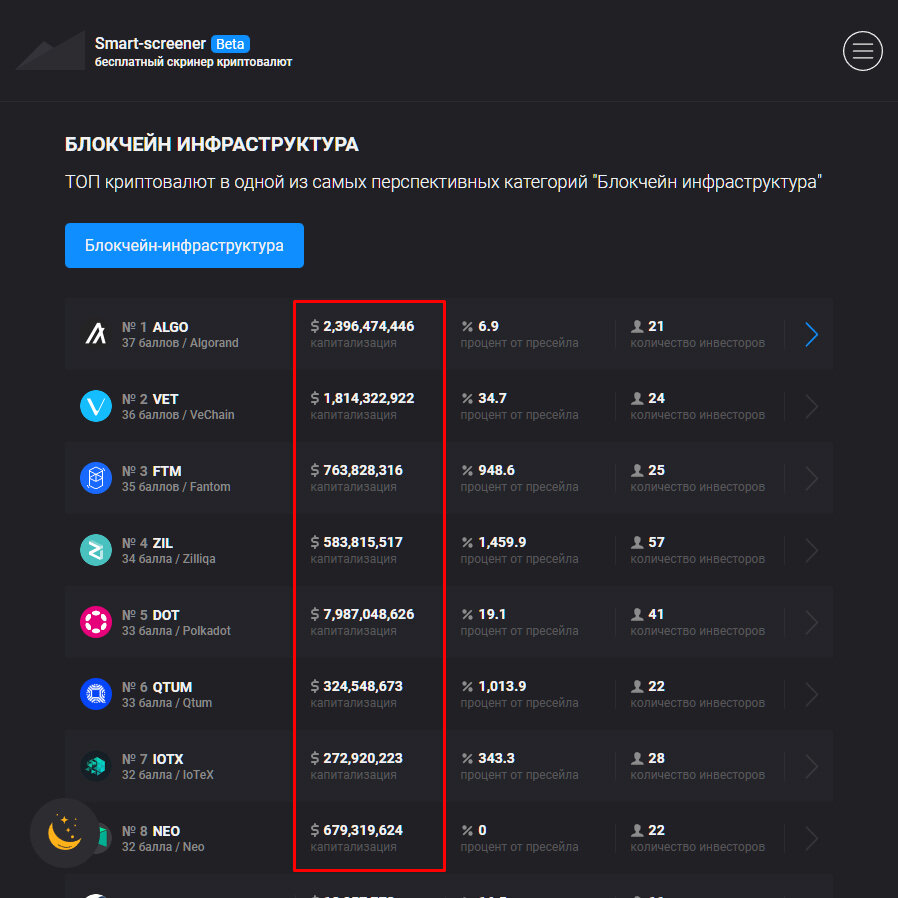Click ZIL investor count 57
Image resolution: width=898 pixels, height=898 pixels.
(x=656, y=542)
